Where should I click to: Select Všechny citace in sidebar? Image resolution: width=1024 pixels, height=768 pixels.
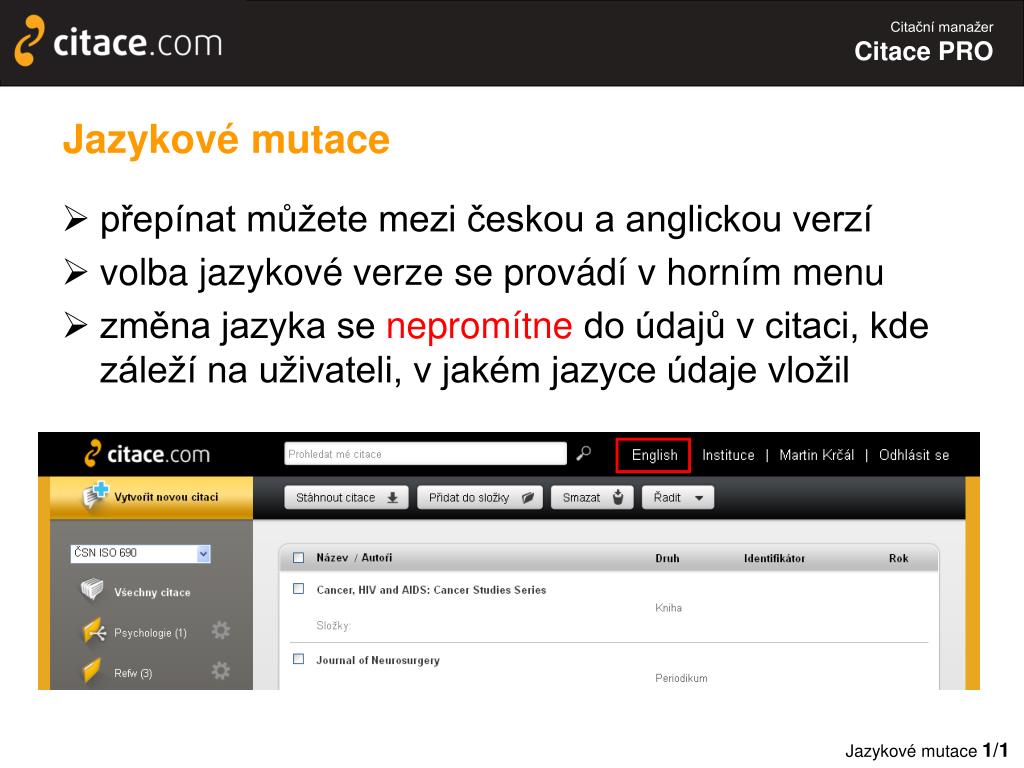click(x=152, y=592)
